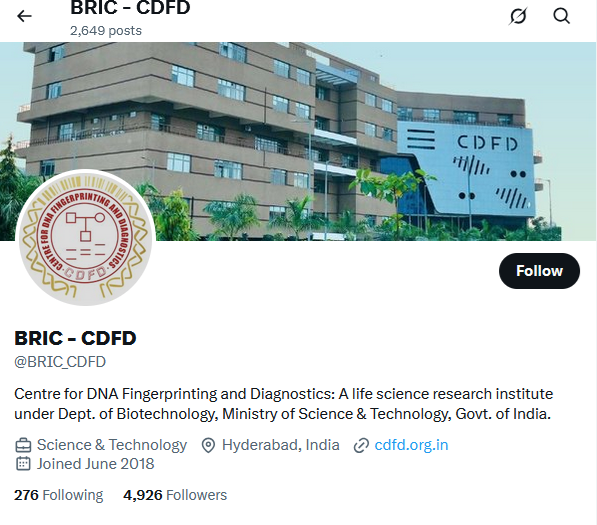
Task: Click the briefcase category icon
Action: click(x=23, y=445)
